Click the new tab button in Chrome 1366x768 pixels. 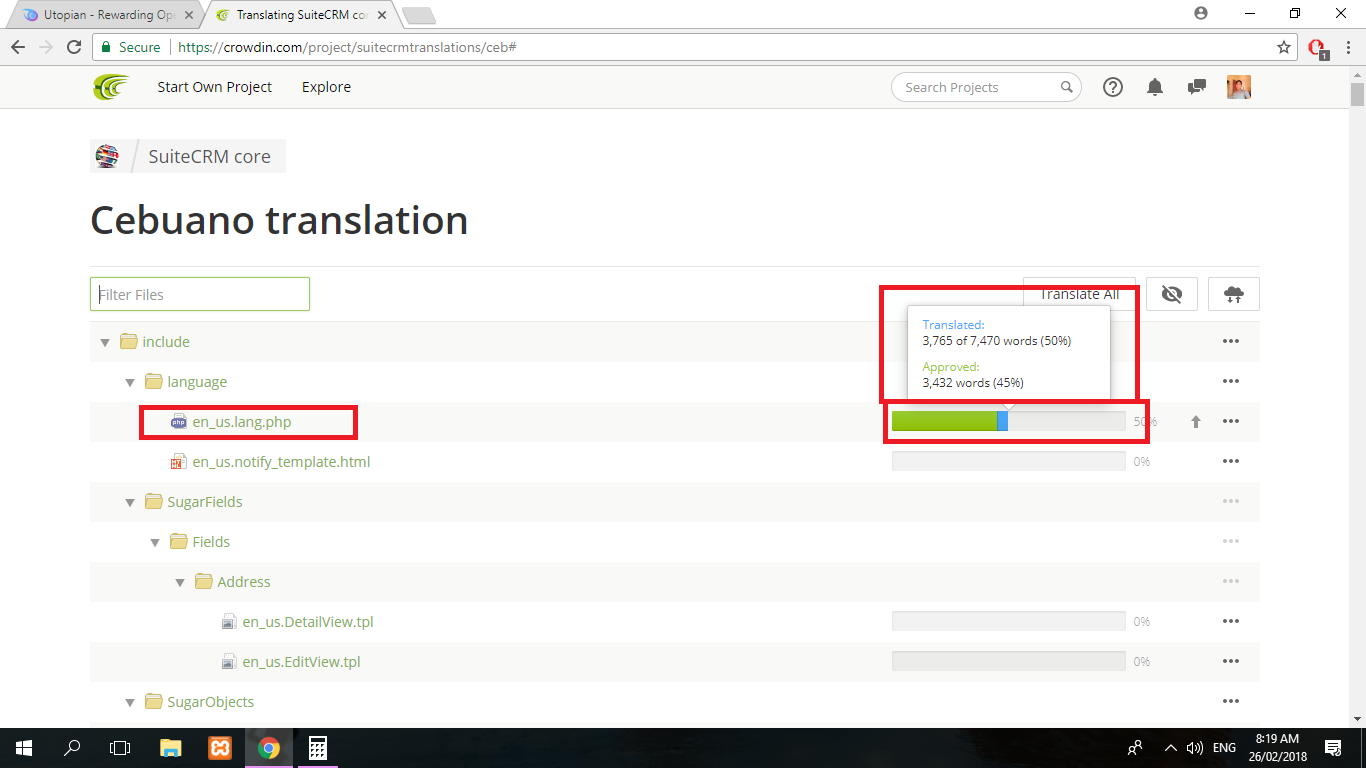(418, 15)
